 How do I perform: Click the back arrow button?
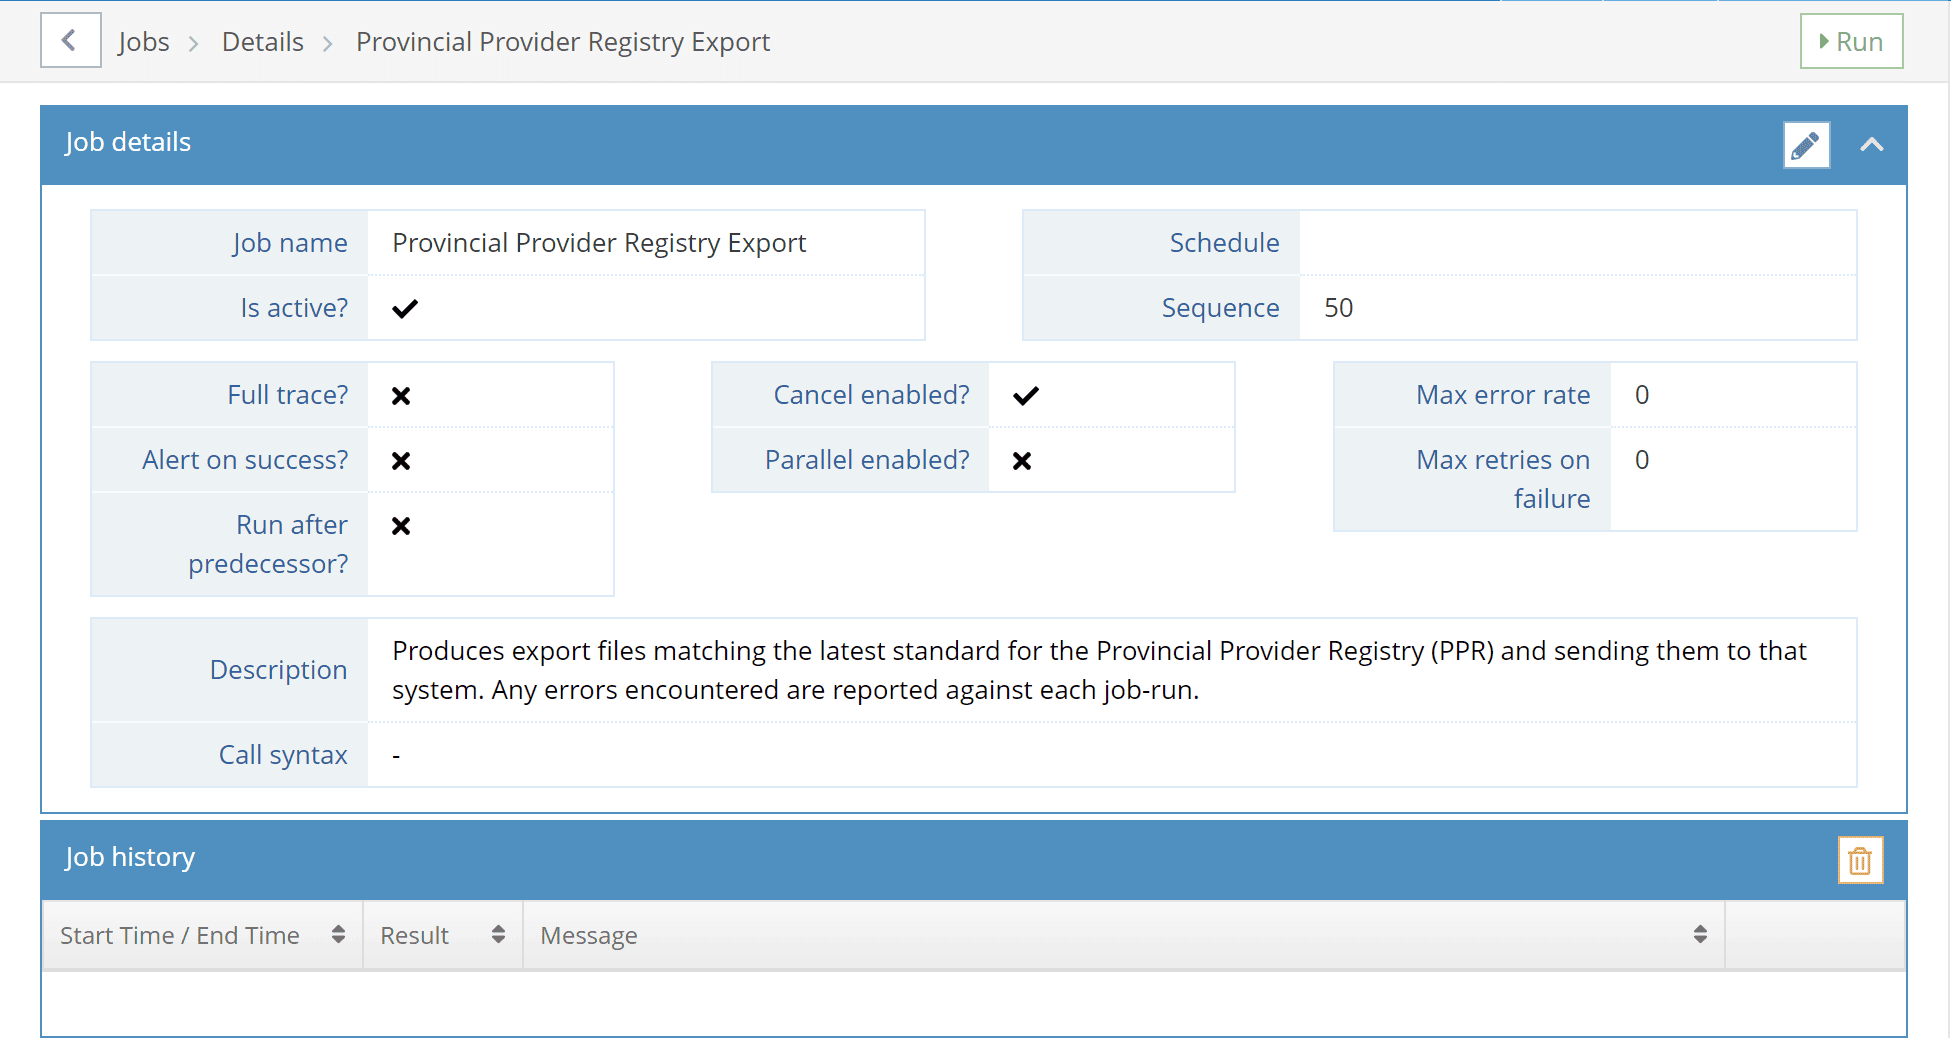click(70, 40)
